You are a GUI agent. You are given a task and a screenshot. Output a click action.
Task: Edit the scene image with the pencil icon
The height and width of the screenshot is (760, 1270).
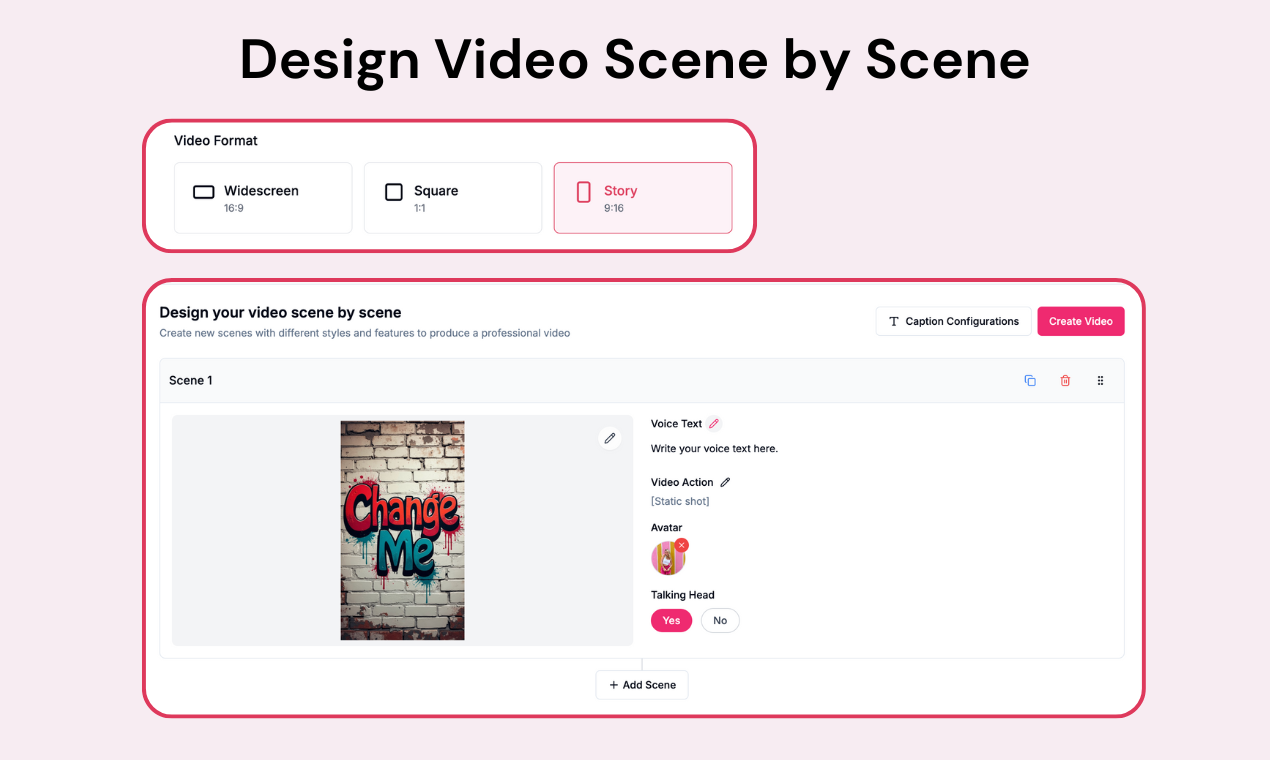(609, 438)
